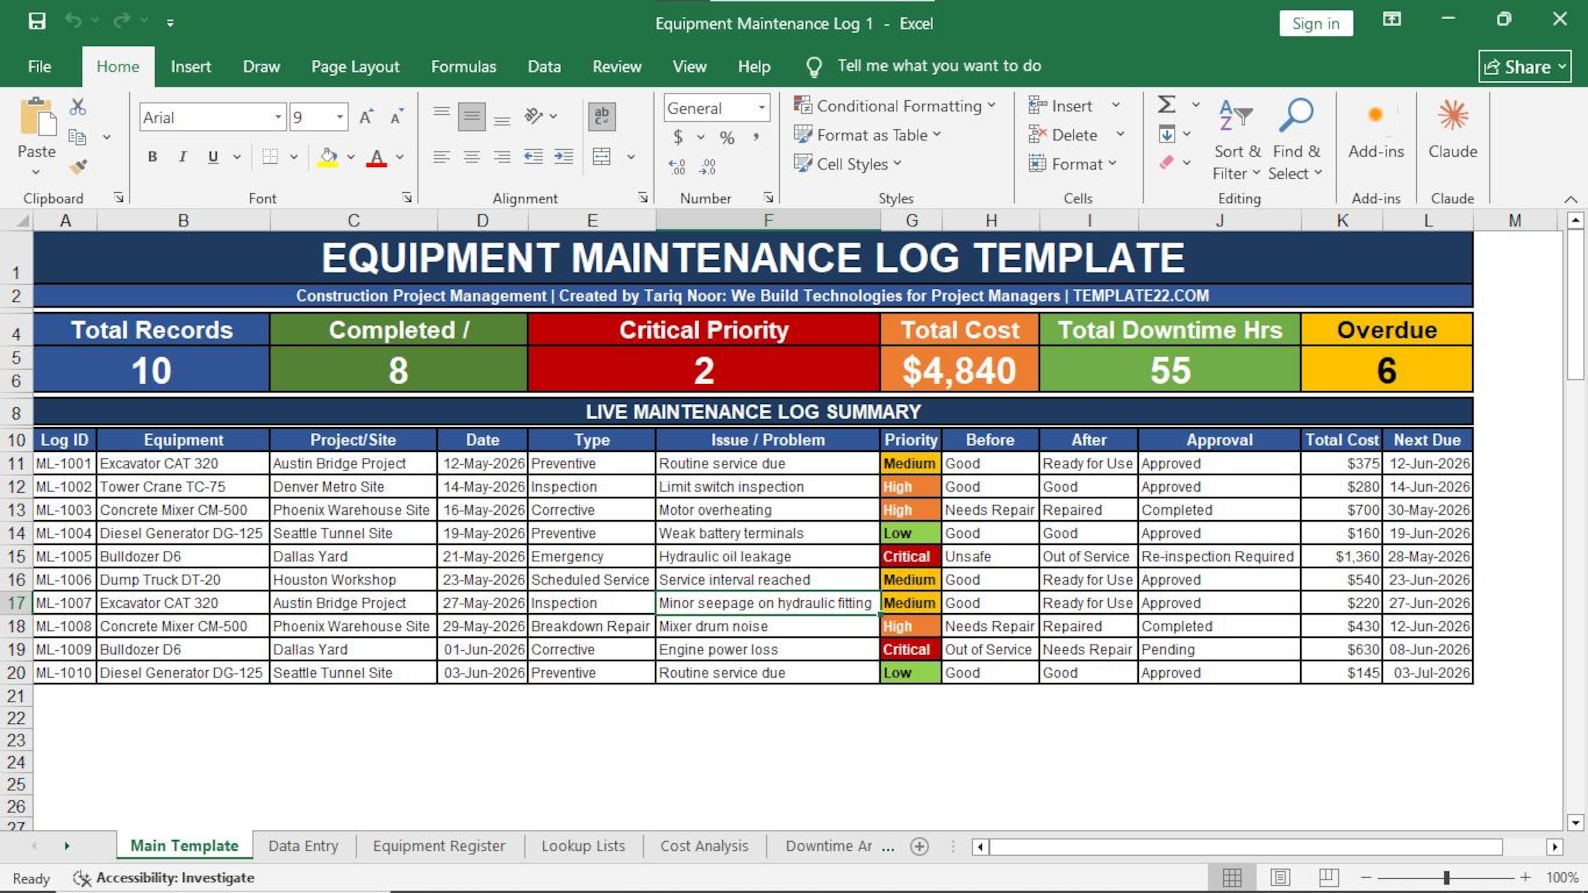This screenshot has width=1588, height=893.
Task: Toggle Middle Align button
Action: (472, 117)
